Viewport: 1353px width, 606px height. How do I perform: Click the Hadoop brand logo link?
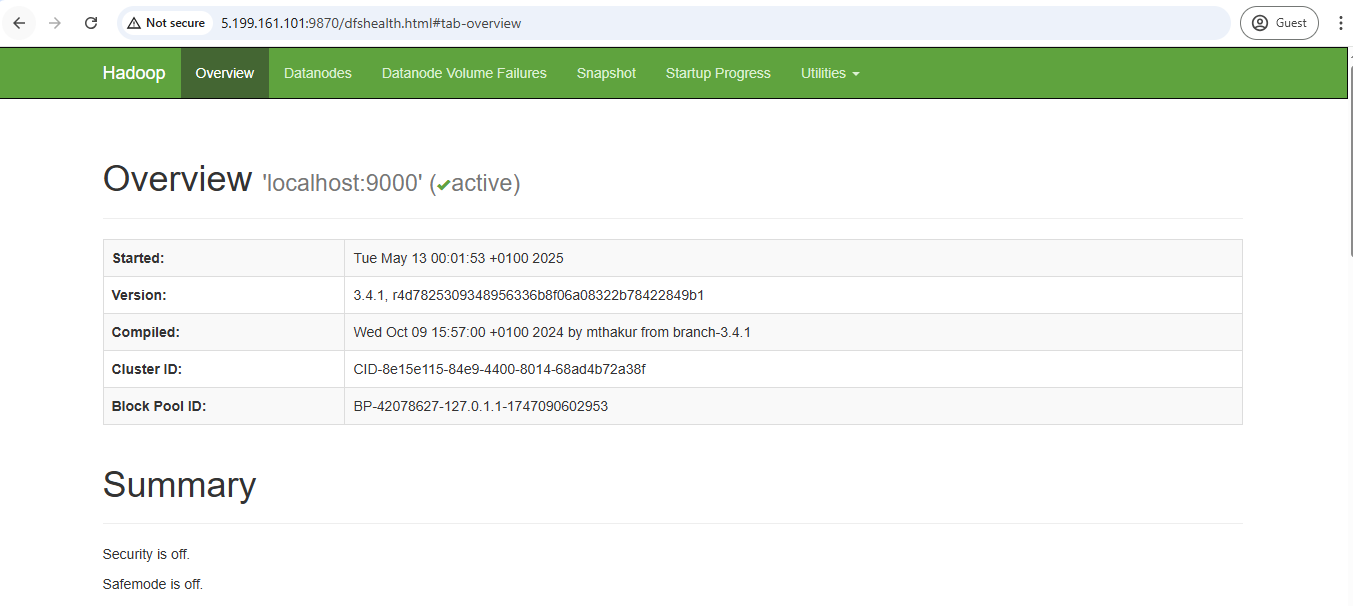(x=134, y=73)
